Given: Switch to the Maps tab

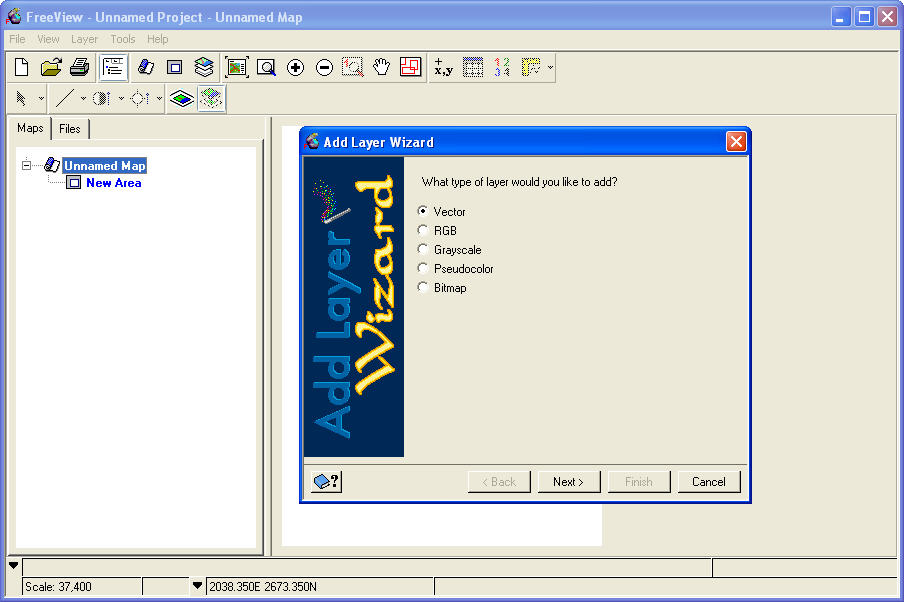Looking at the screenshot, I should pos(30,128).
